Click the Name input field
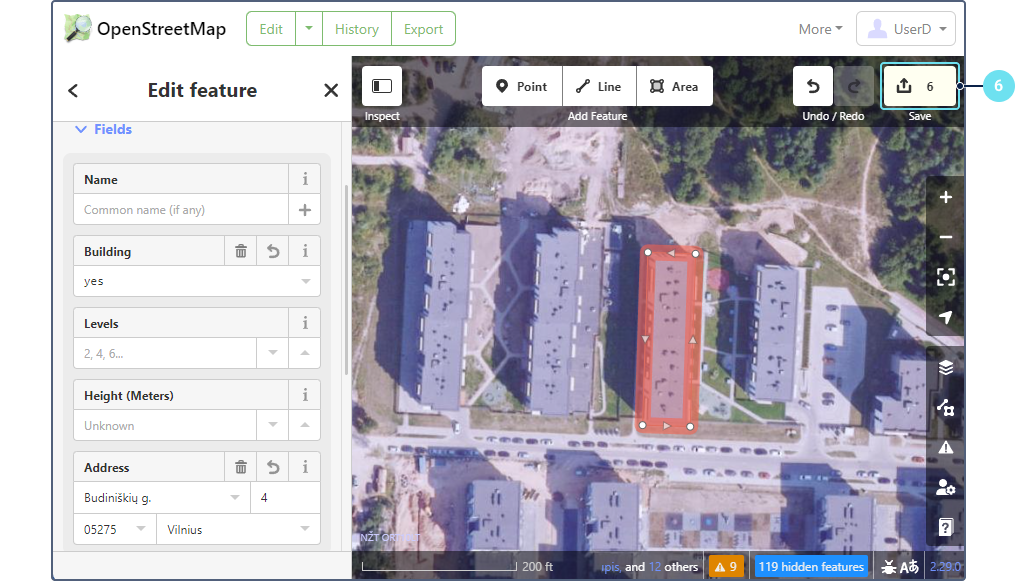1015x581 pixels. point(180,210)
